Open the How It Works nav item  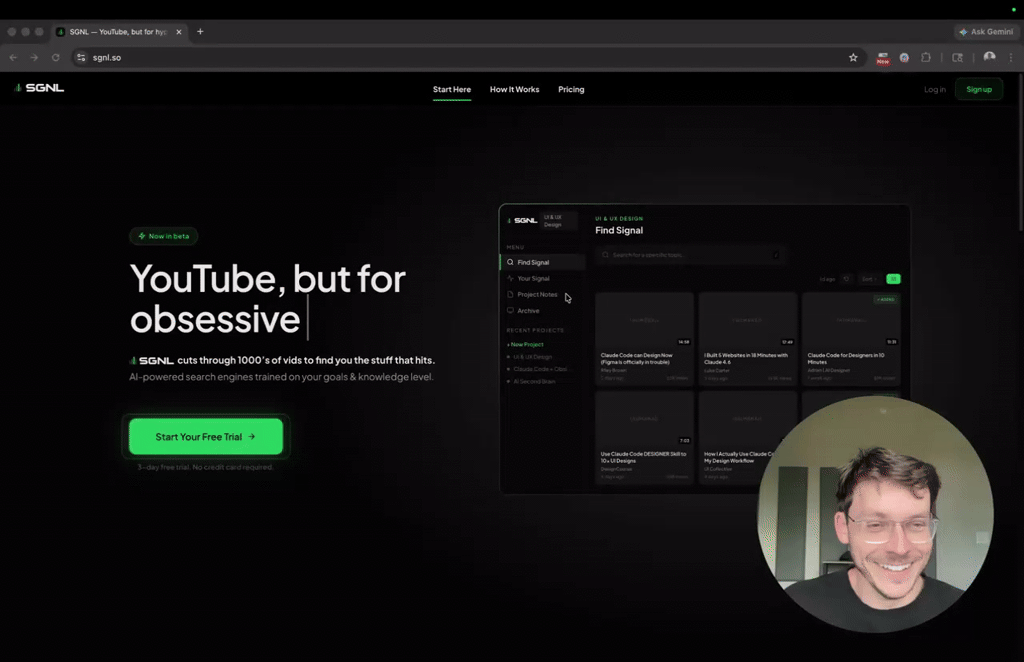pyautogui.click(x=515, y=89)
